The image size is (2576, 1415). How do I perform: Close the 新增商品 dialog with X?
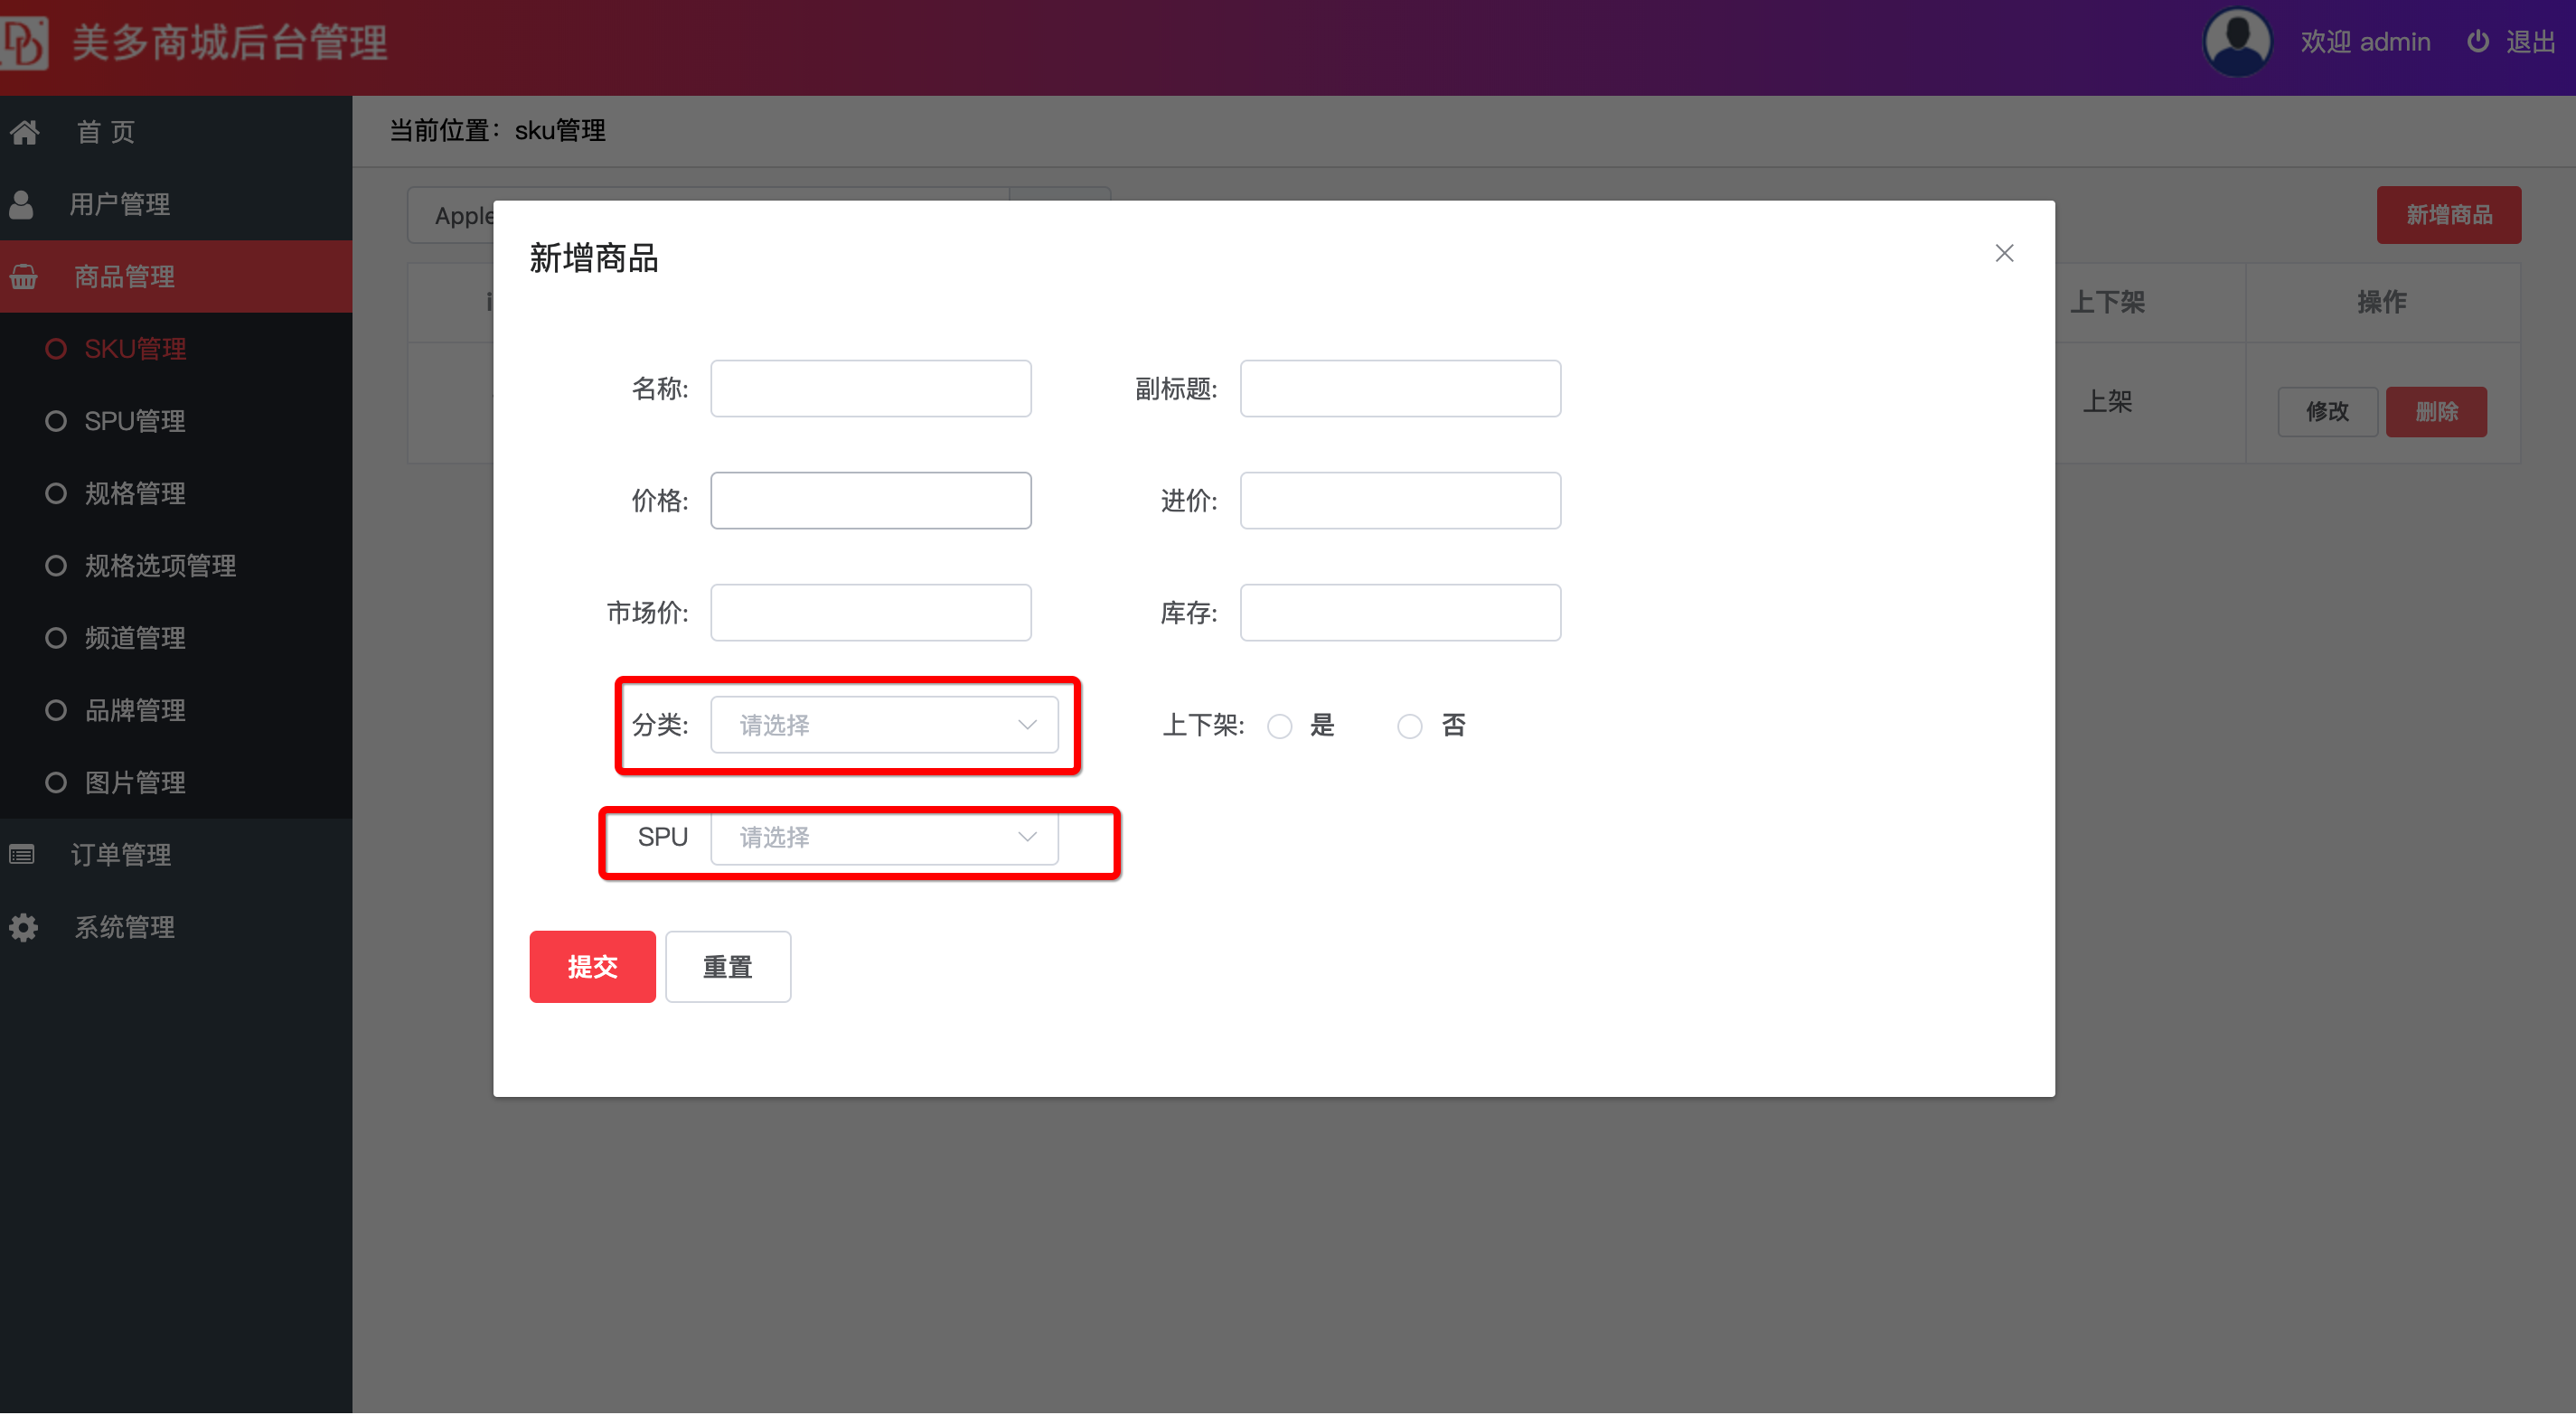[2004, 253]
